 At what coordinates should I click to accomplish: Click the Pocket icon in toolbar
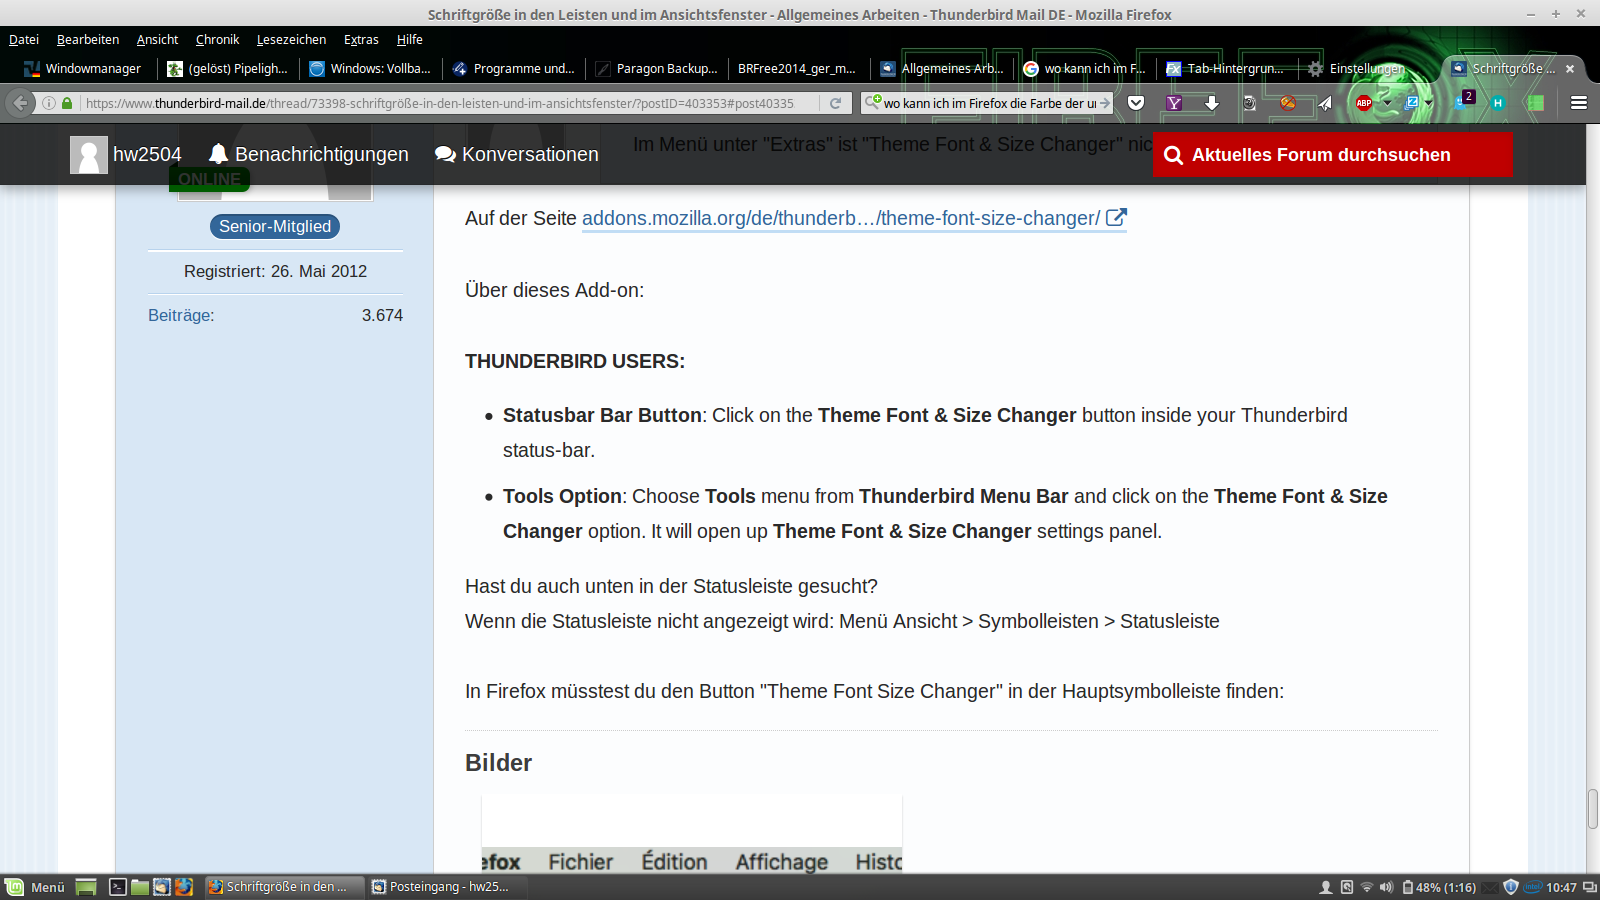[1136, 103]
